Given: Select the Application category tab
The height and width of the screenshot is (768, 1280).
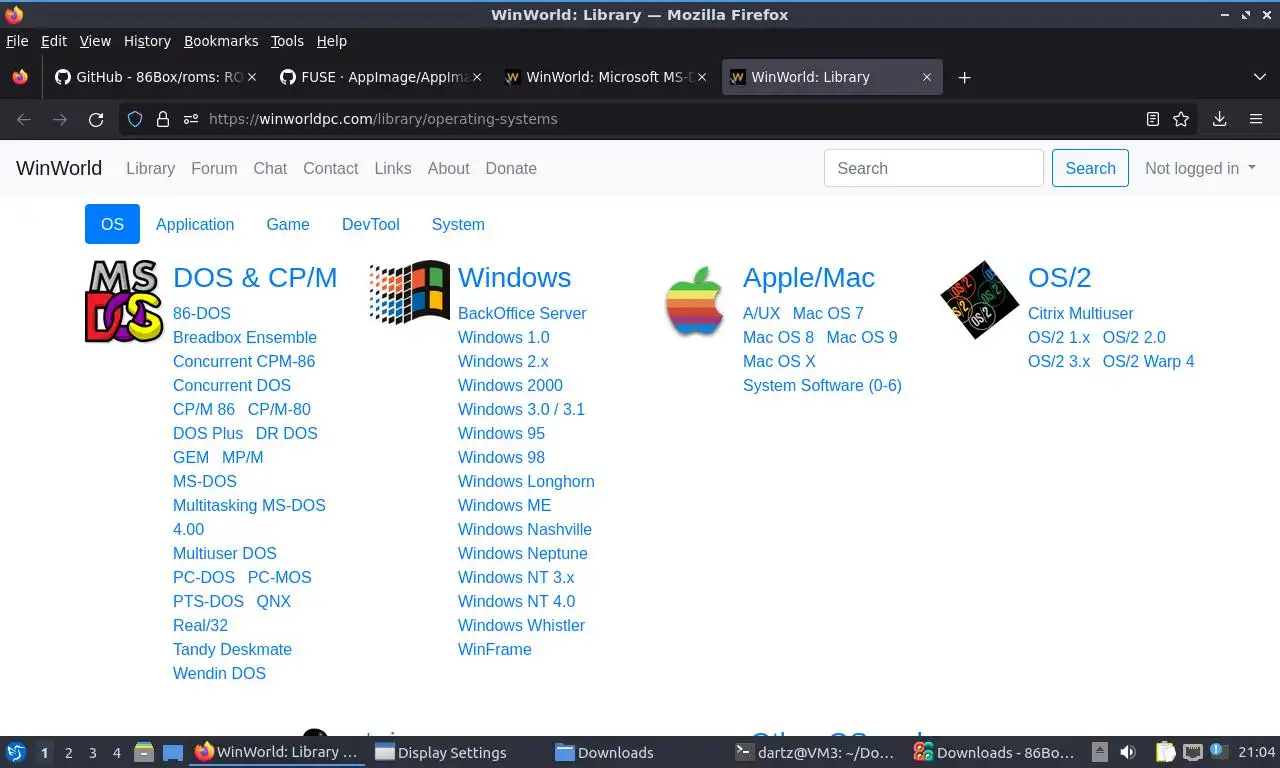Looking at the screenshot, I should (x=195, y=224).
